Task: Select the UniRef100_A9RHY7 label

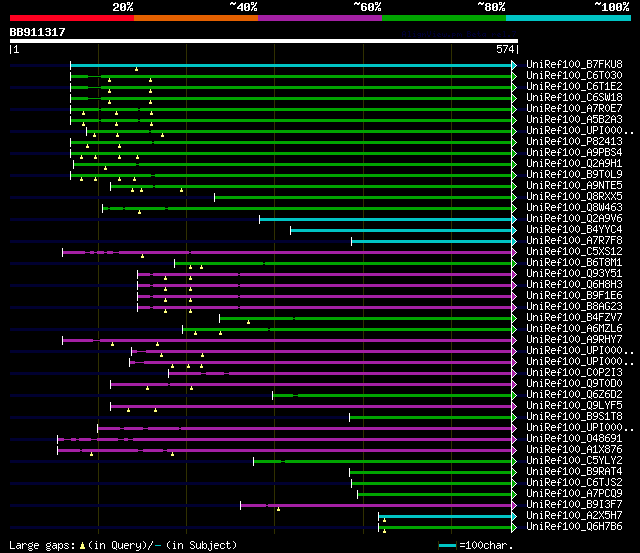Action: point(574,340)
